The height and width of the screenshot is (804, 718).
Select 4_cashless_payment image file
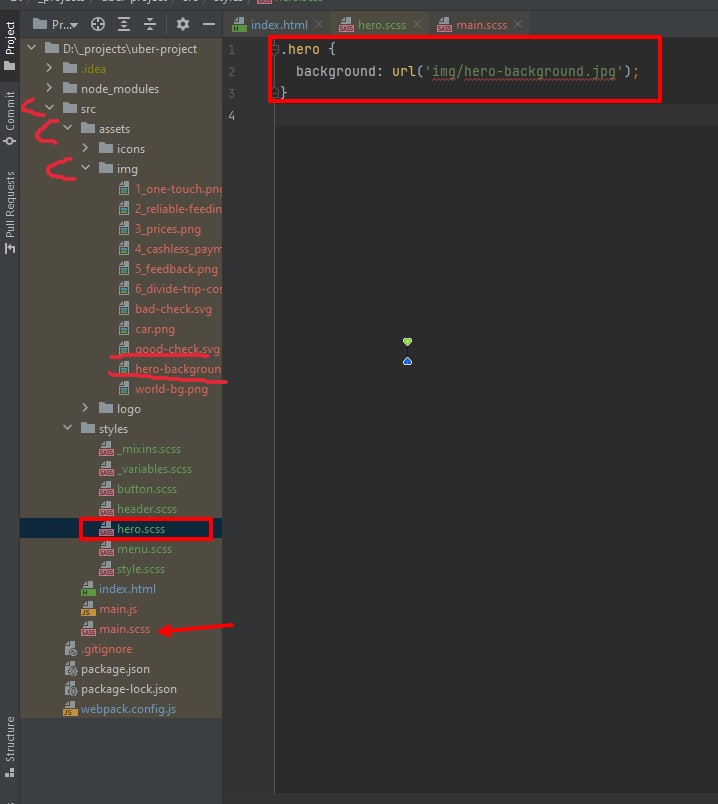171,249
